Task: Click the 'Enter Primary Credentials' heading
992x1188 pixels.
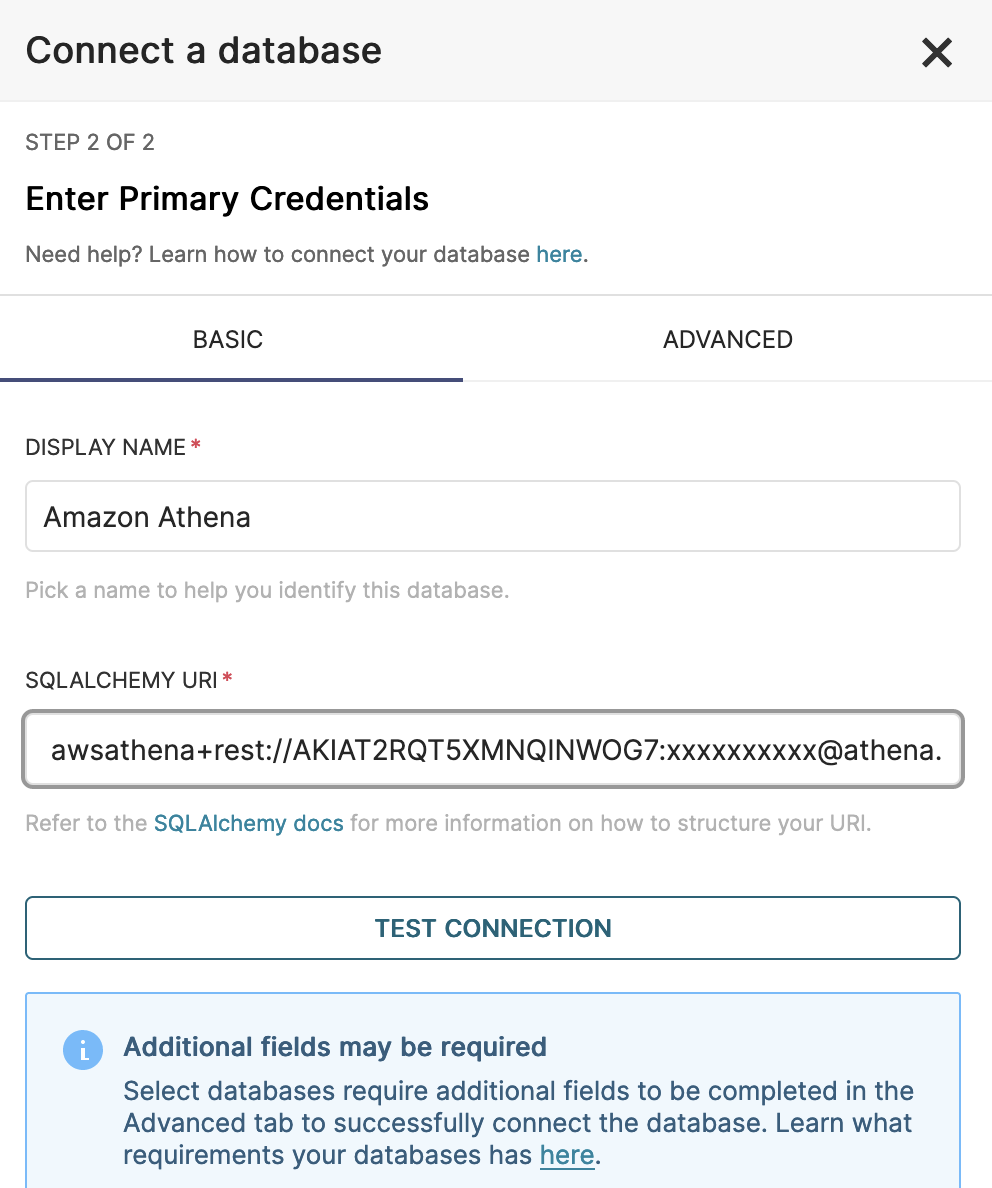Action: pyautogui.click(x=227, y=199)
